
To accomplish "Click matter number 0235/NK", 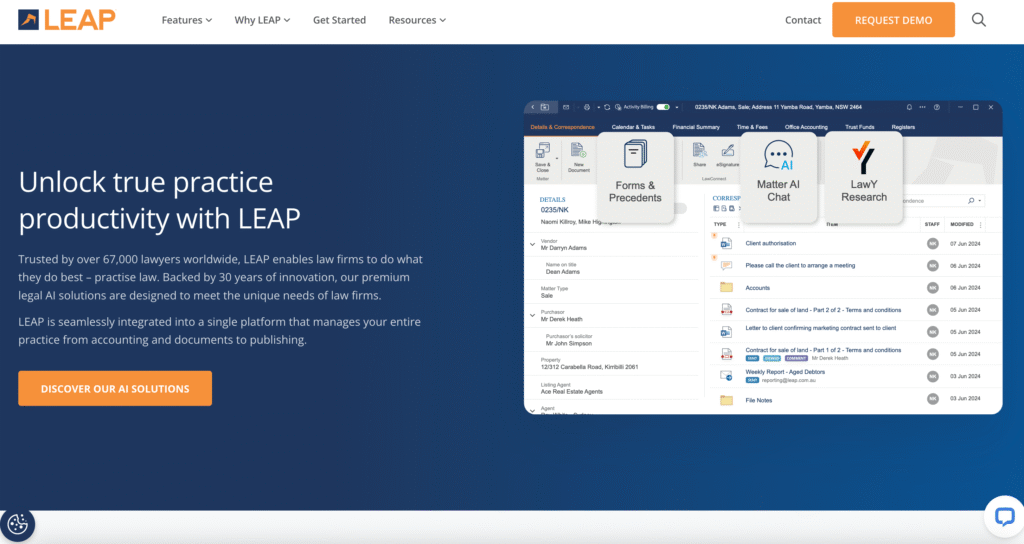I will [x=554, y=210].
